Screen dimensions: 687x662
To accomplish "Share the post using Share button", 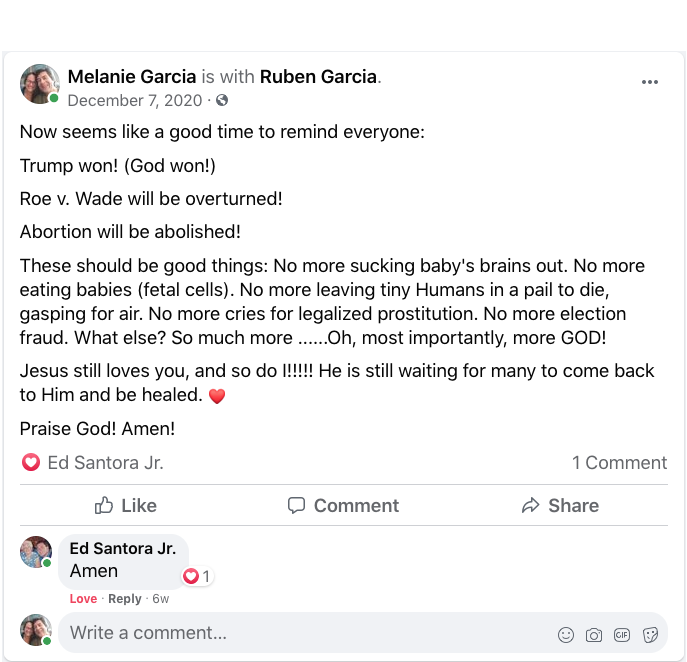I will (x=560, y=506).
